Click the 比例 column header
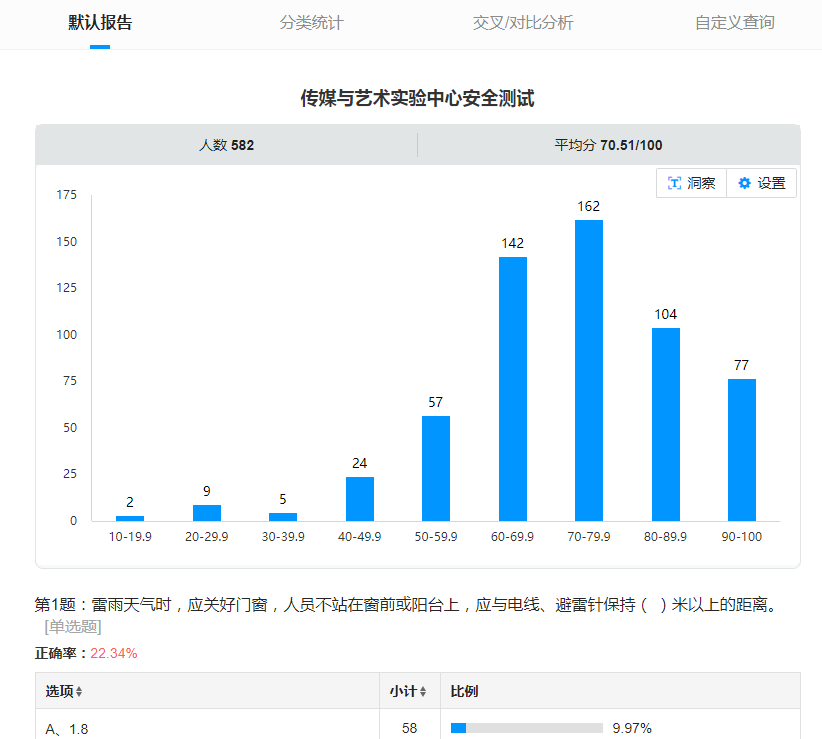 coord(464,692)
